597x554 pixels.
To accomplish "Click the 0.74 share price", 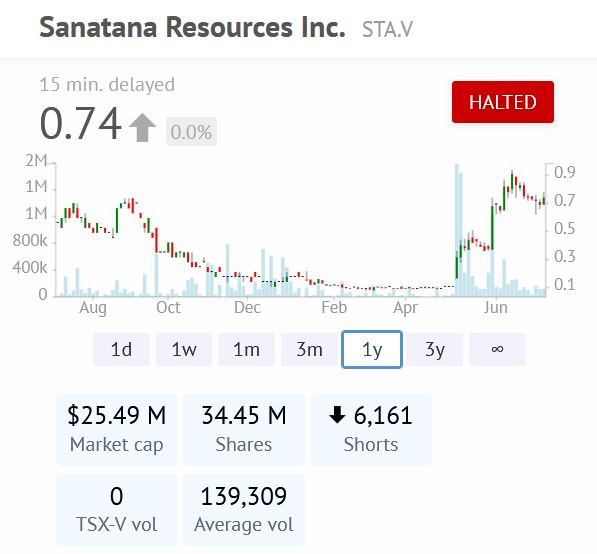I will pos(80,123).
